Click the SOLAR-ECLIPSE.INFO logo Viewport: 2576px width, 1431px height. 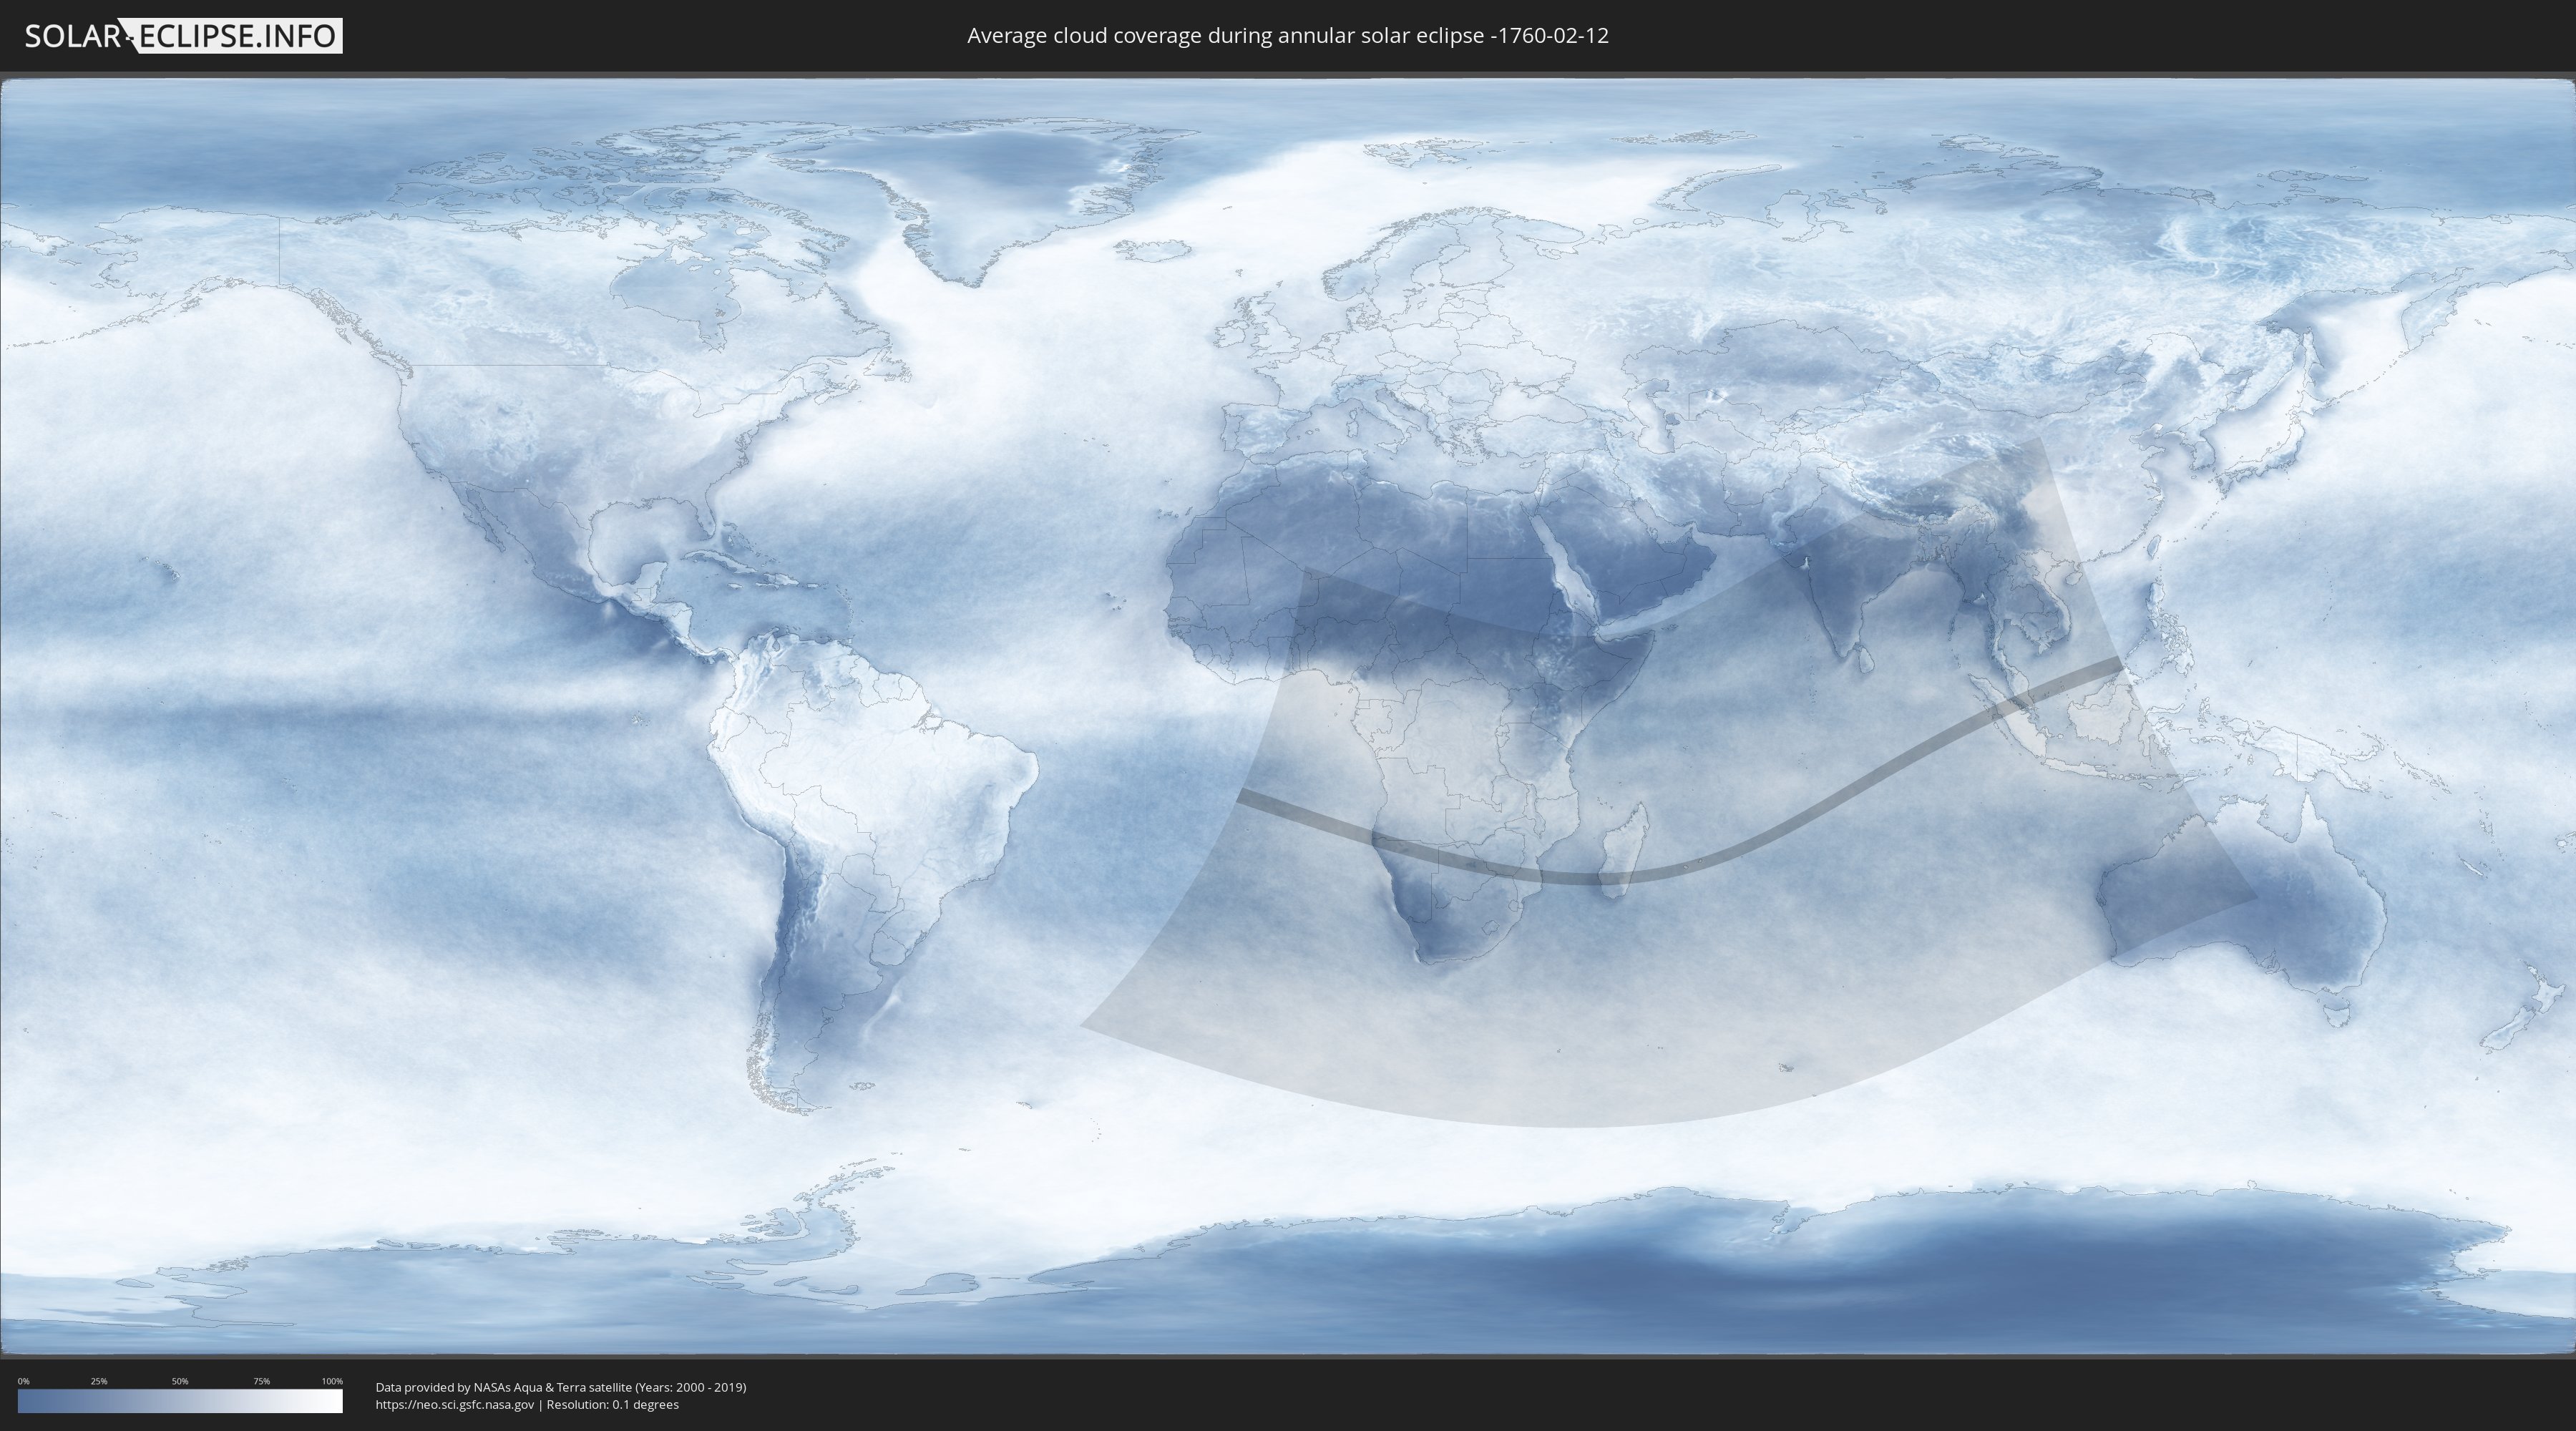[x=182, y=36]
